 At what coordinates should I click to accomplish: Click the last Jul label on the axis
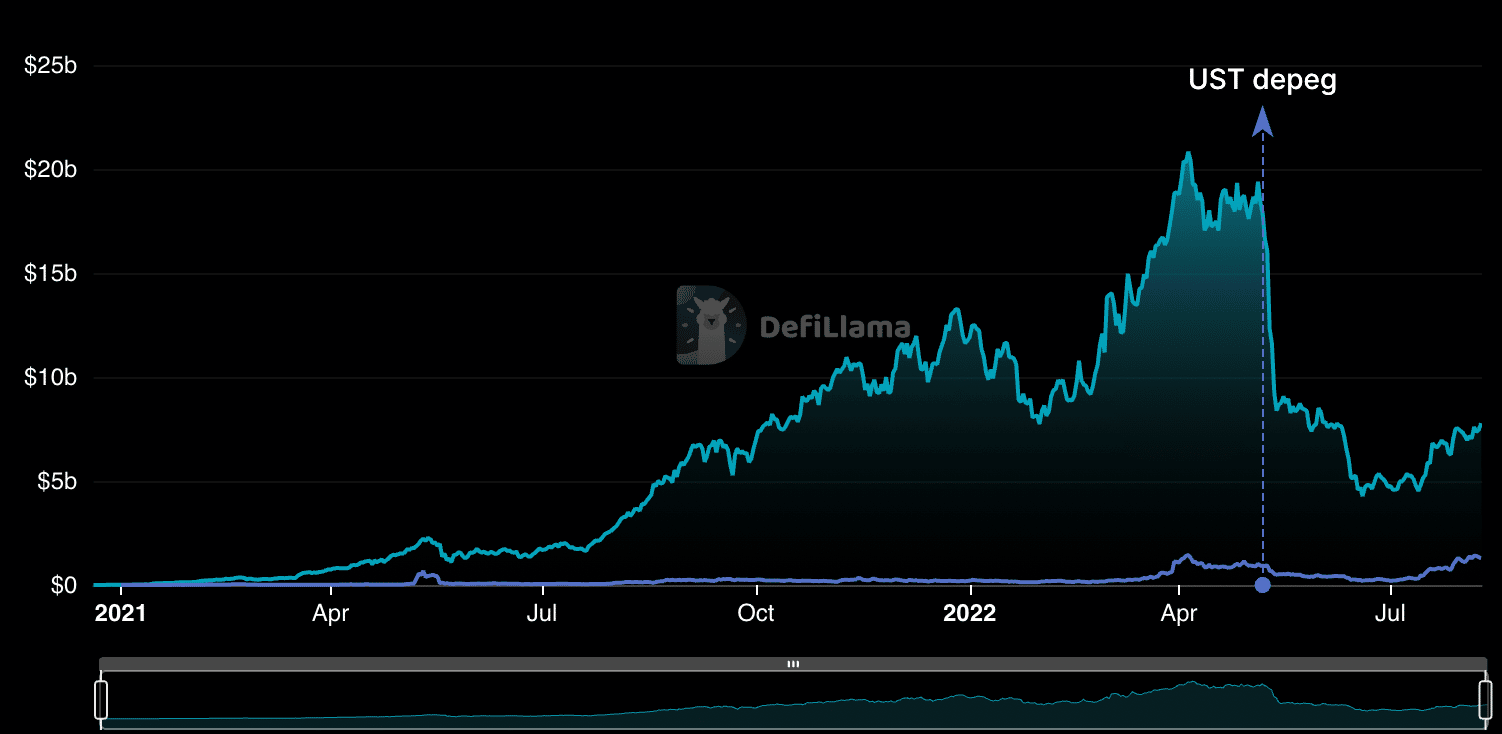click(1391, 614)
